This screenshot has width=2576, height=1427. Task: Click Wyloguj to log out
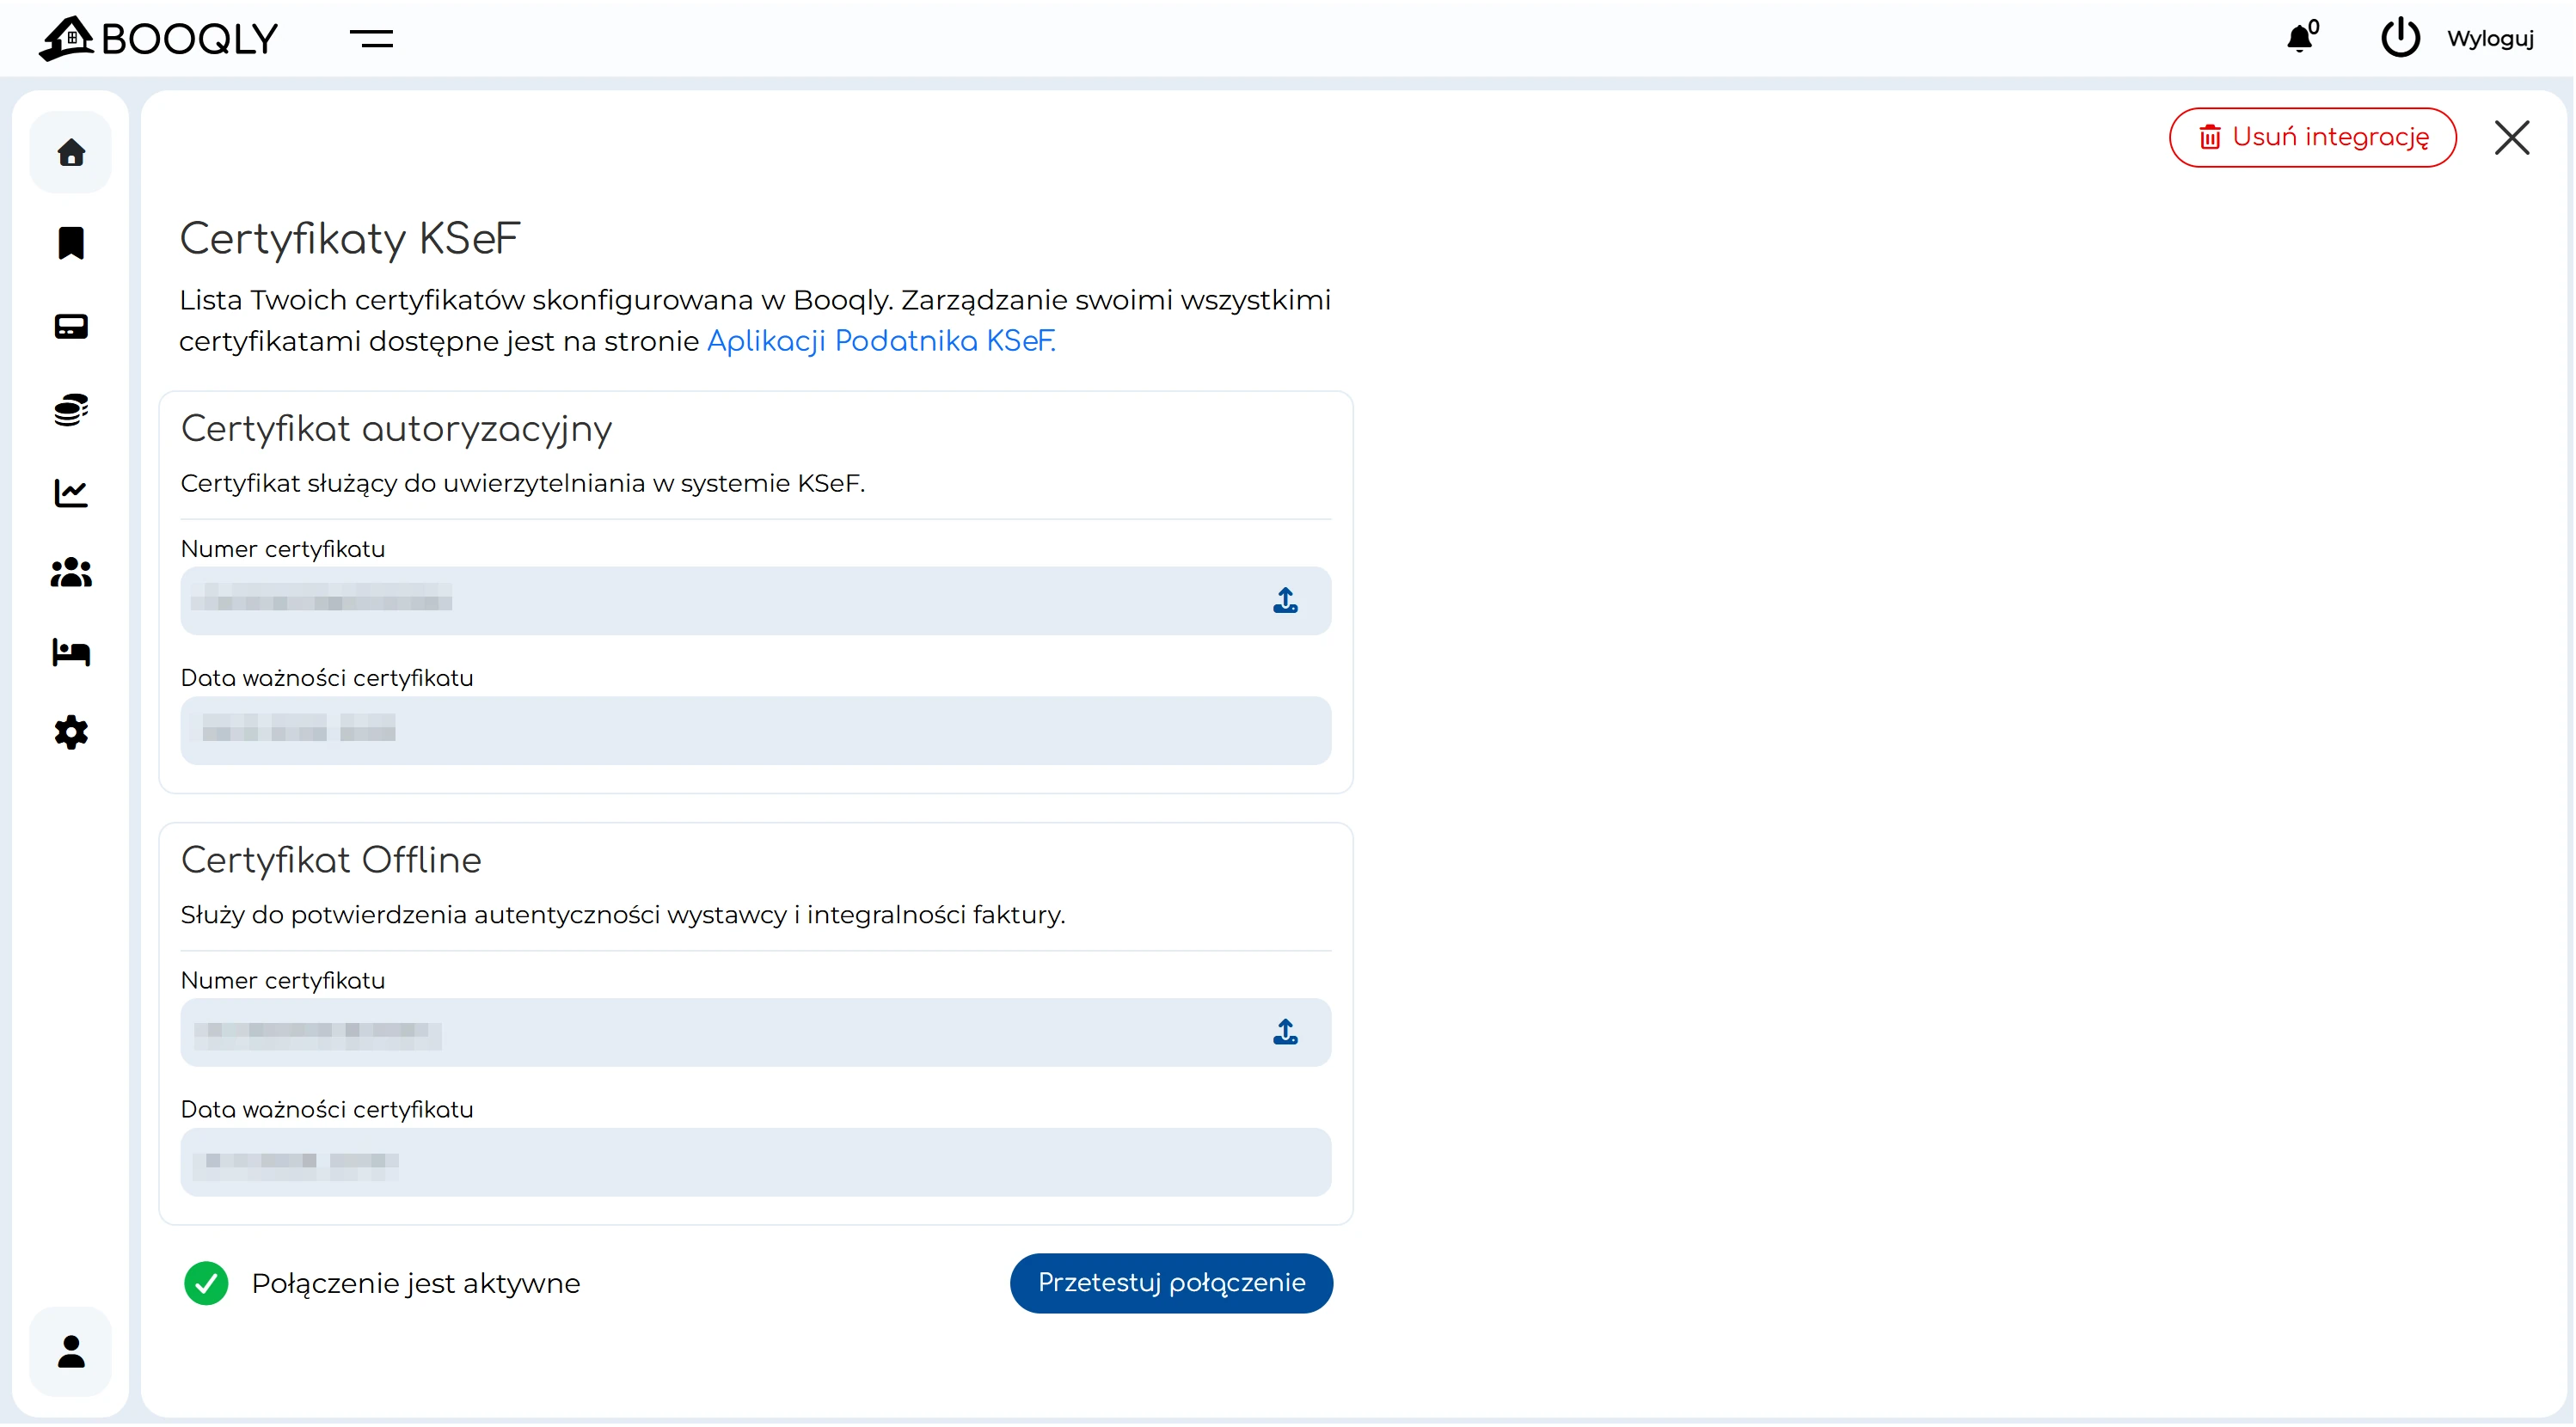tap(2489, 38)
